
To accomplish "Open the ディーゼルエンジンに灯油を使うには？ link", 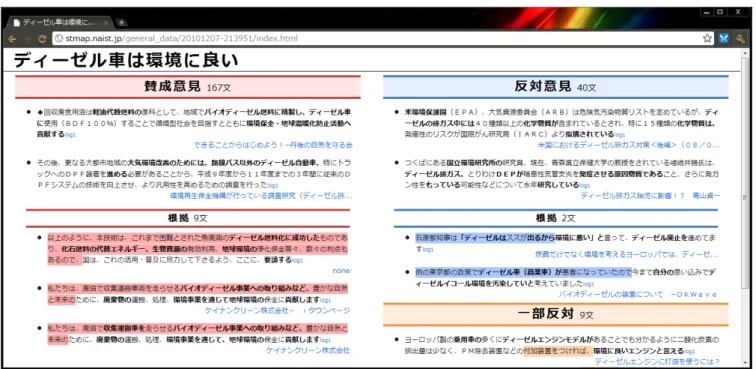I will tap(657, 361).
